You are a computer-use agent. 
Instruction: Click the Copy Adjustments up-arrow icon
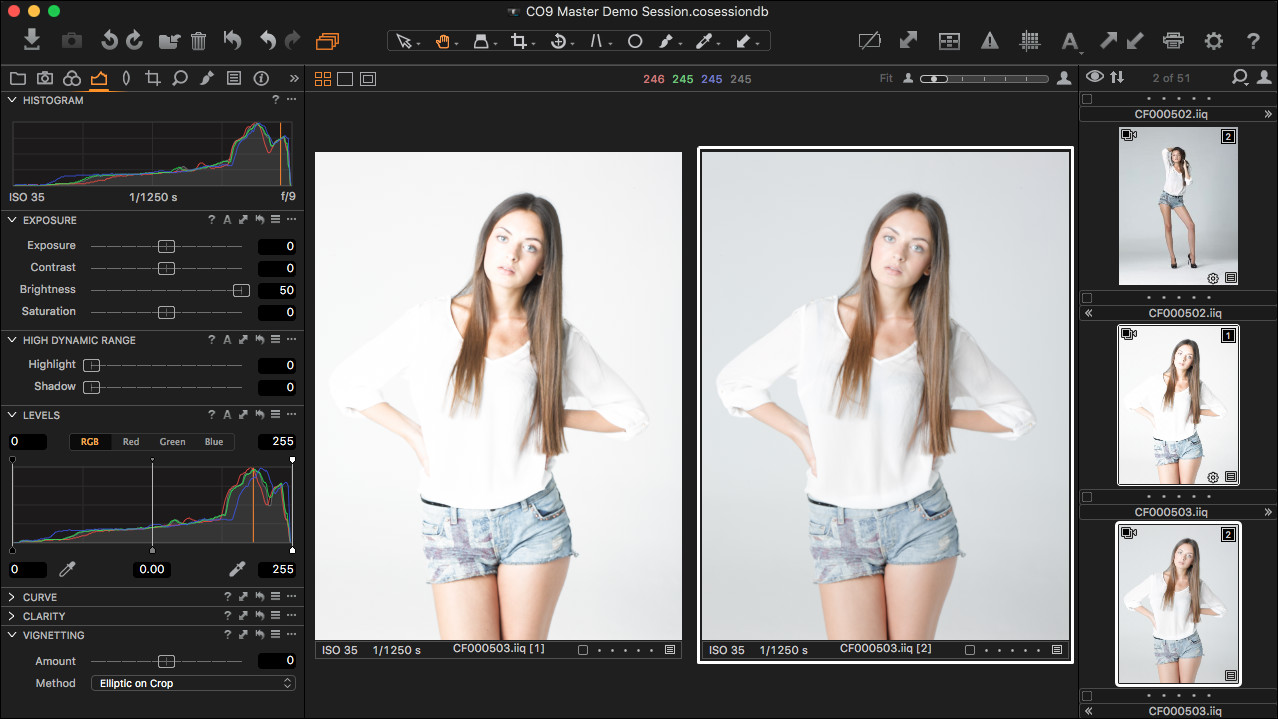coord(1109,41)
